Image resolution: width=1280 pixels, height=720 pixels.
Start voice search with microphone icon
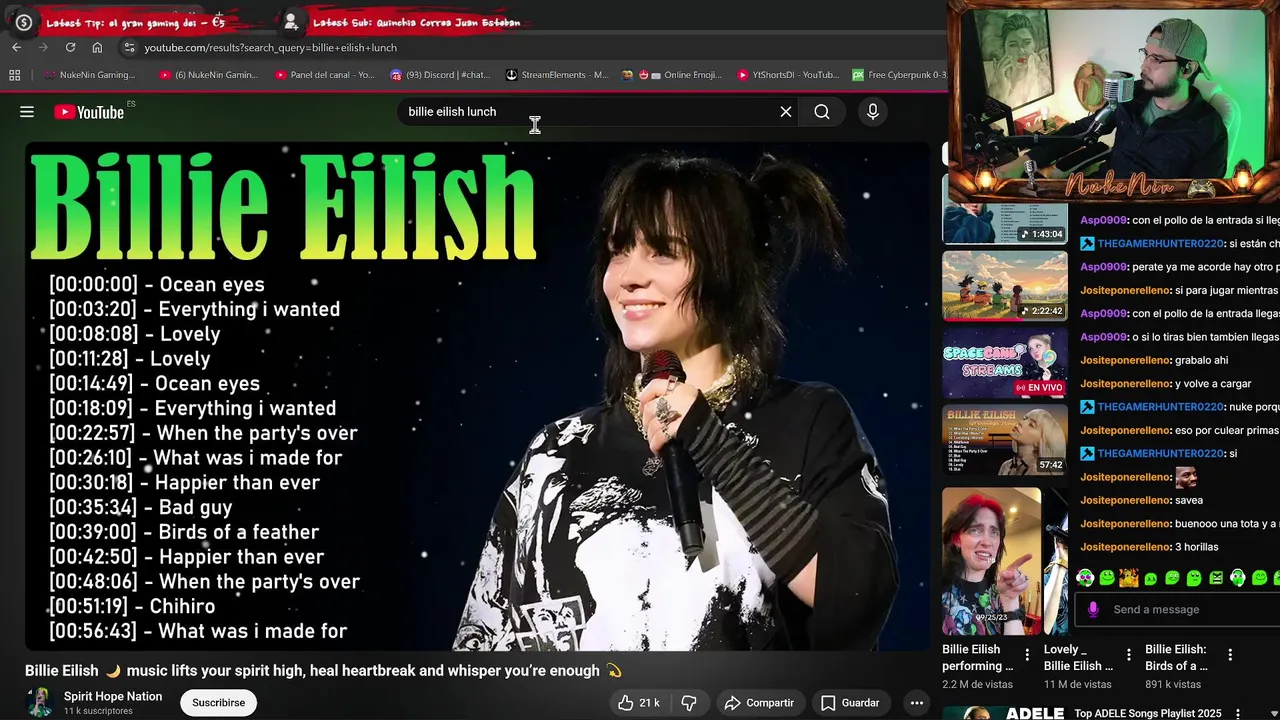point(873,112)
